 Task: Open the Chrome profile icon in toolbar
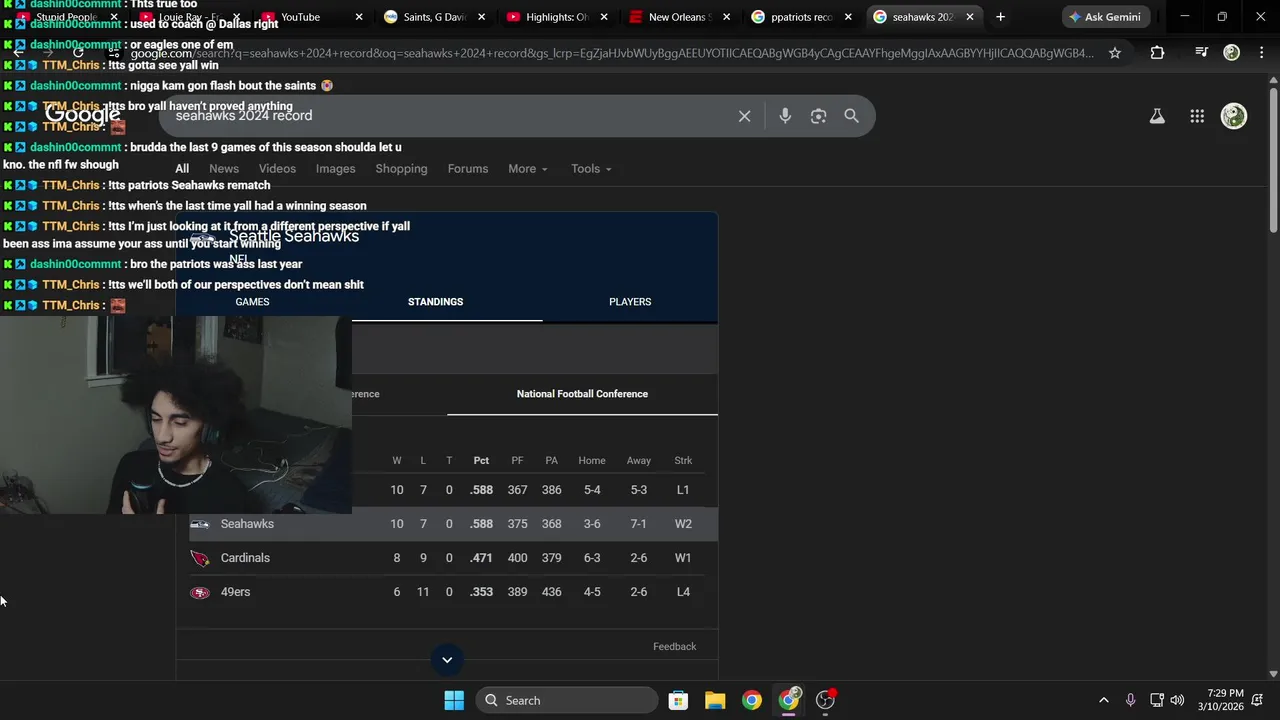(x=1232, y=53)
